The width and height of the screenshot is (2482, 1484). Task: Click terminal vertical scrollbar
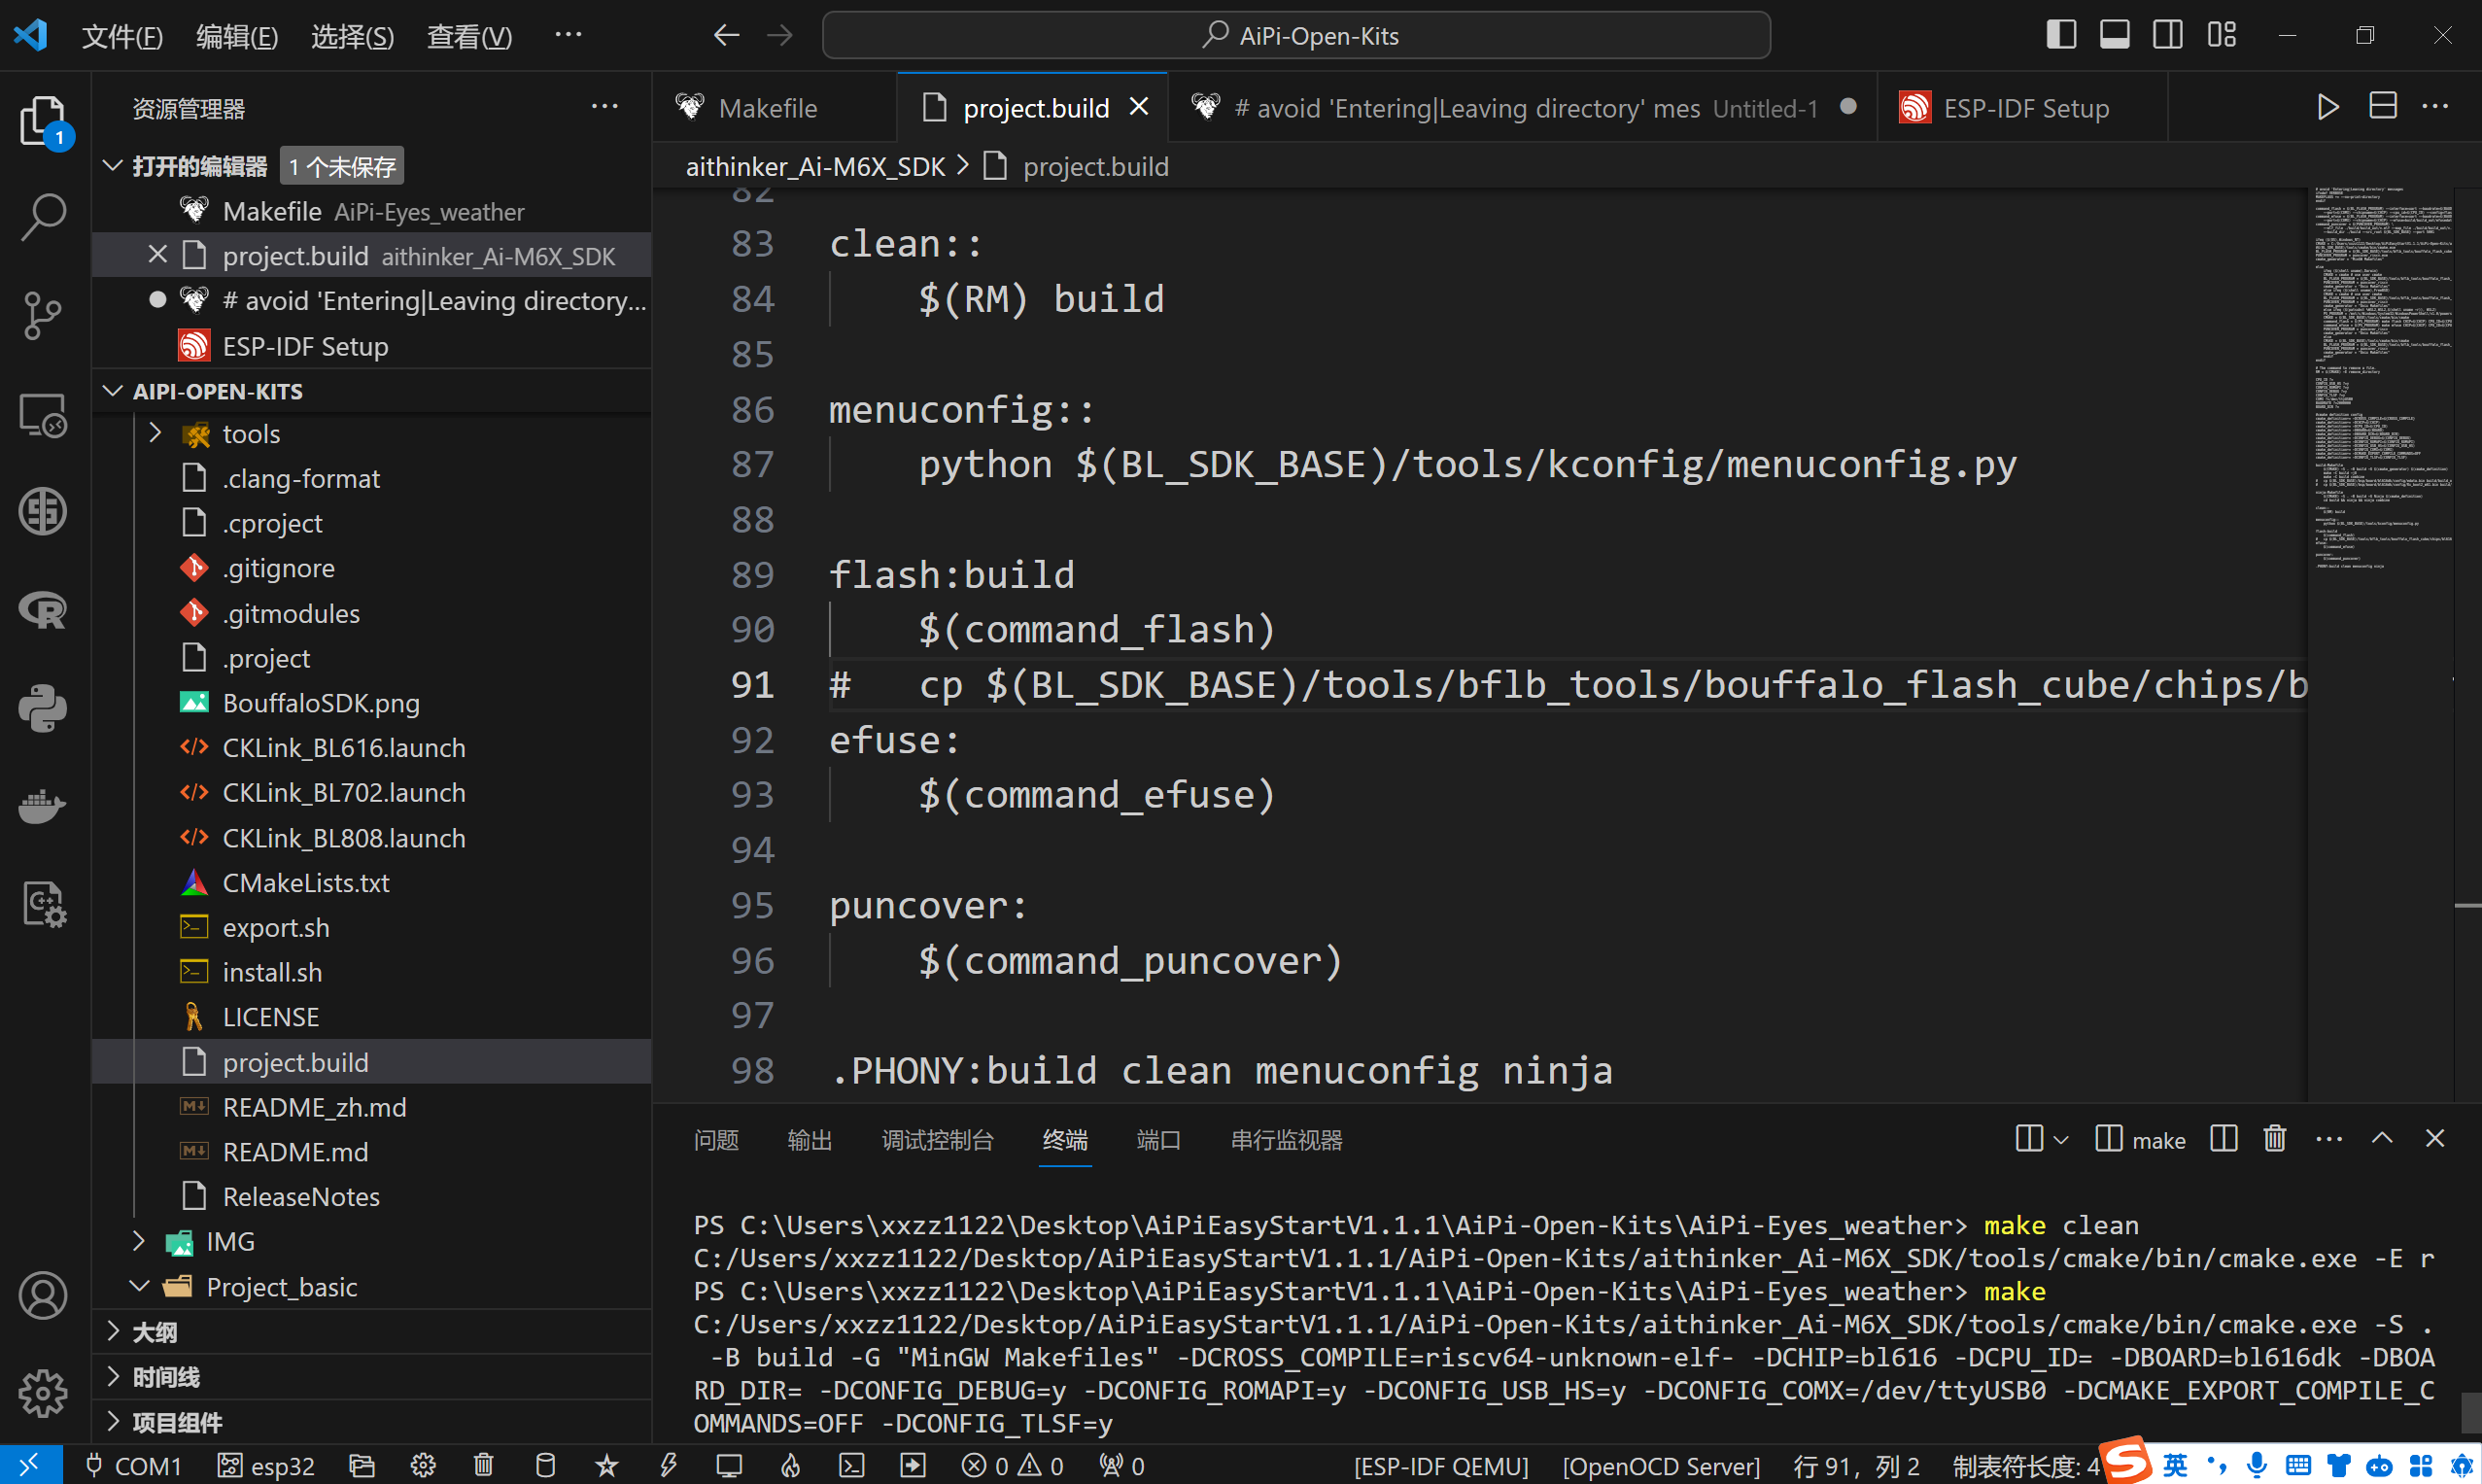(x=2471, y=1414)
